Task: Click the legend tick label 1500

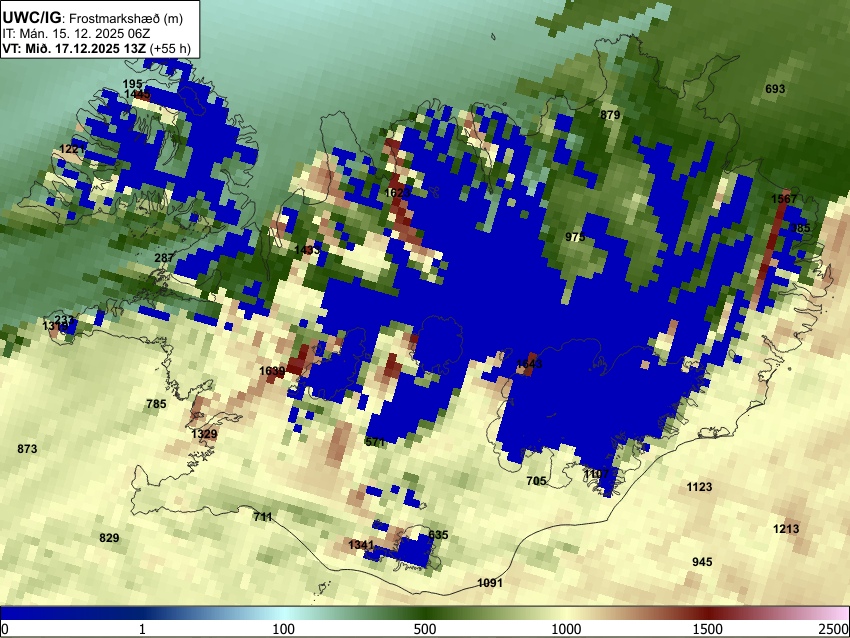Action: pyautogui.click(x=708, y=629)
